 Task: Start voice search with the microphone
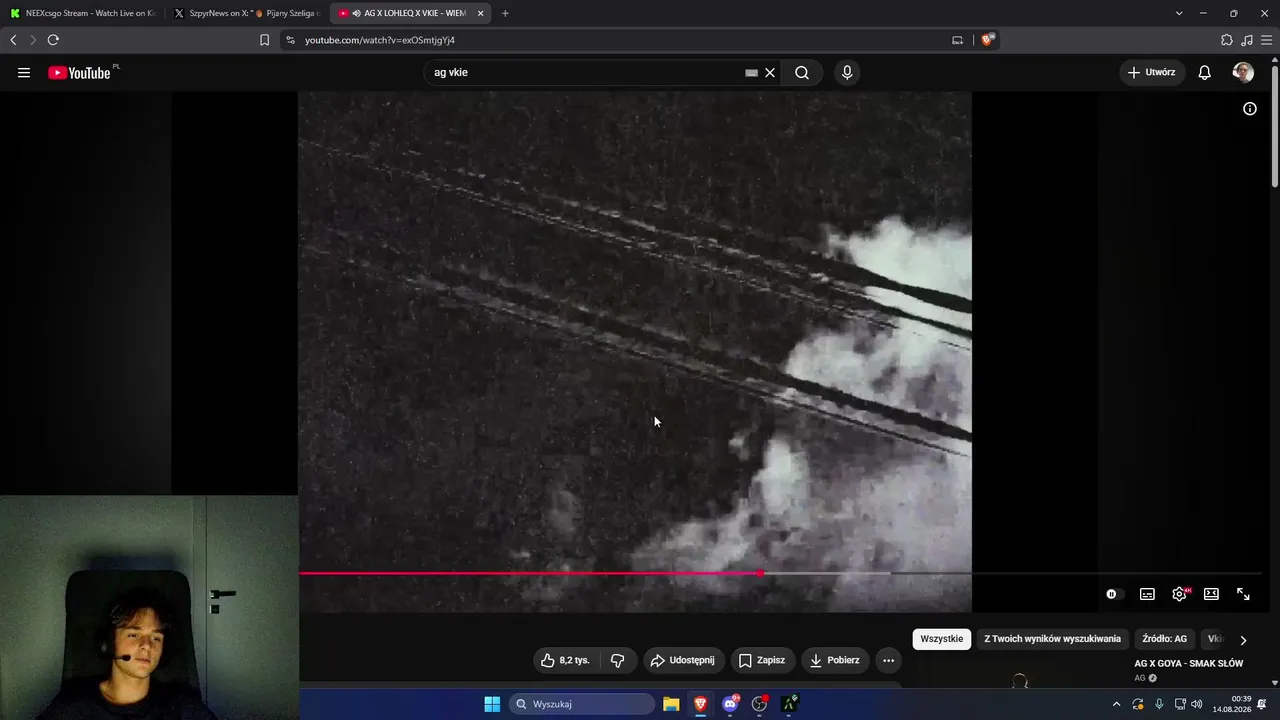847,73
